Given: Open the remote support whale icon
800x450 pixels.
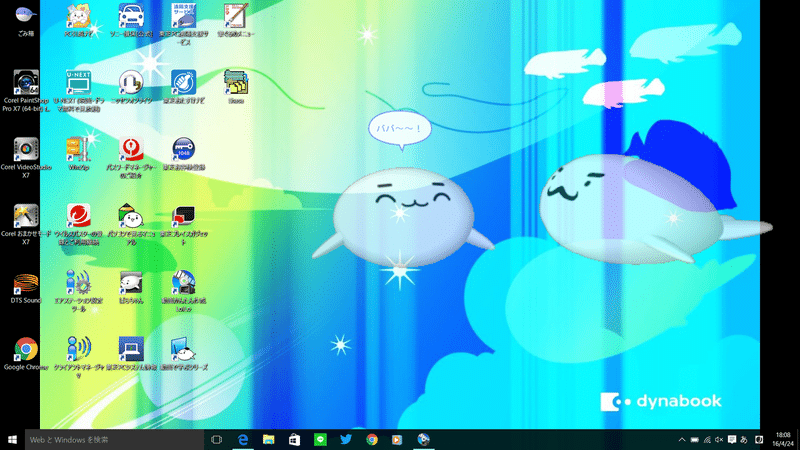Looking at the screenshot, I should (x=184, y=16).
